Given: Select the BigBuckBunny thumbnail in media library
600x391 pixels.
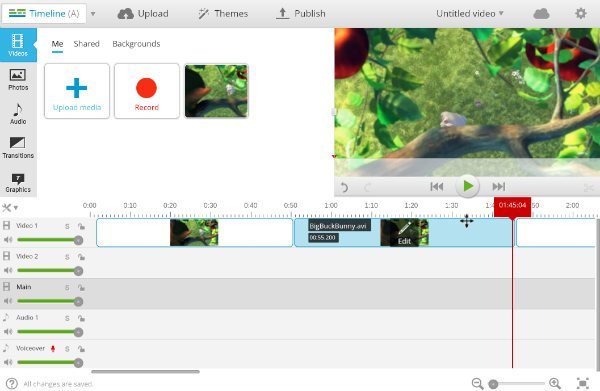Looking at the screenshot, I should [217, 91].
